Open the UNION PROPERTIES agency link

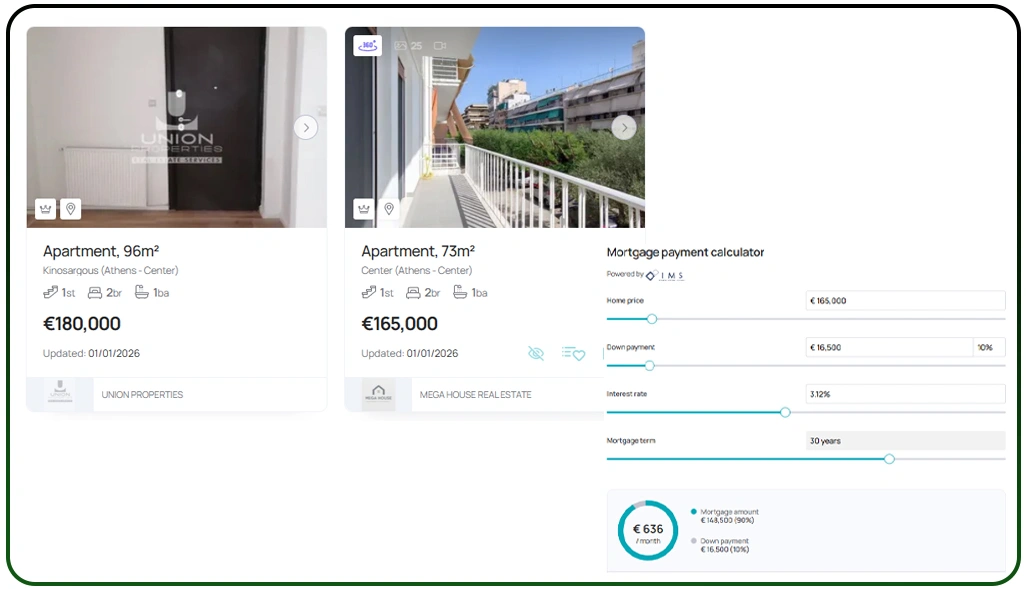point(142,395)
